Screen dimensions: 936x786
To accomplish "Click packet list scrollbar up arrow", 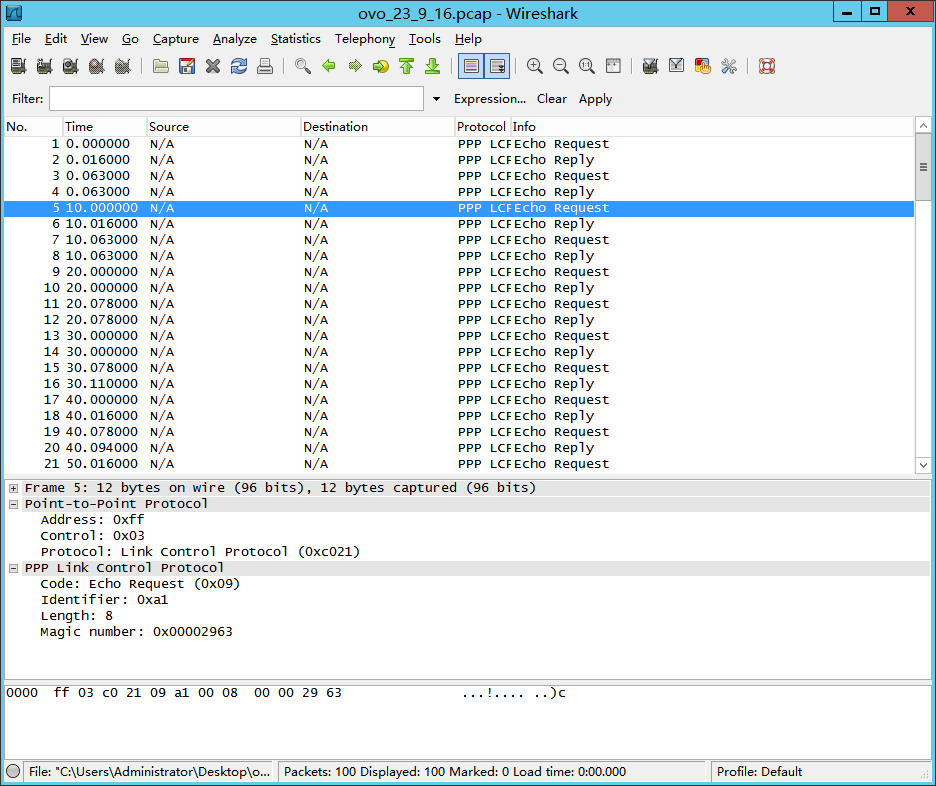I will 923,125.
